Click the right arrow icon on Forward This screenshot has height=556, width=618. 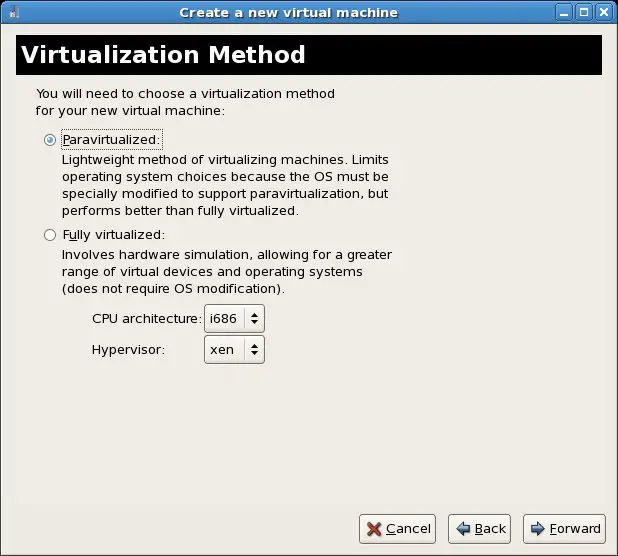(x=537, y=529)
